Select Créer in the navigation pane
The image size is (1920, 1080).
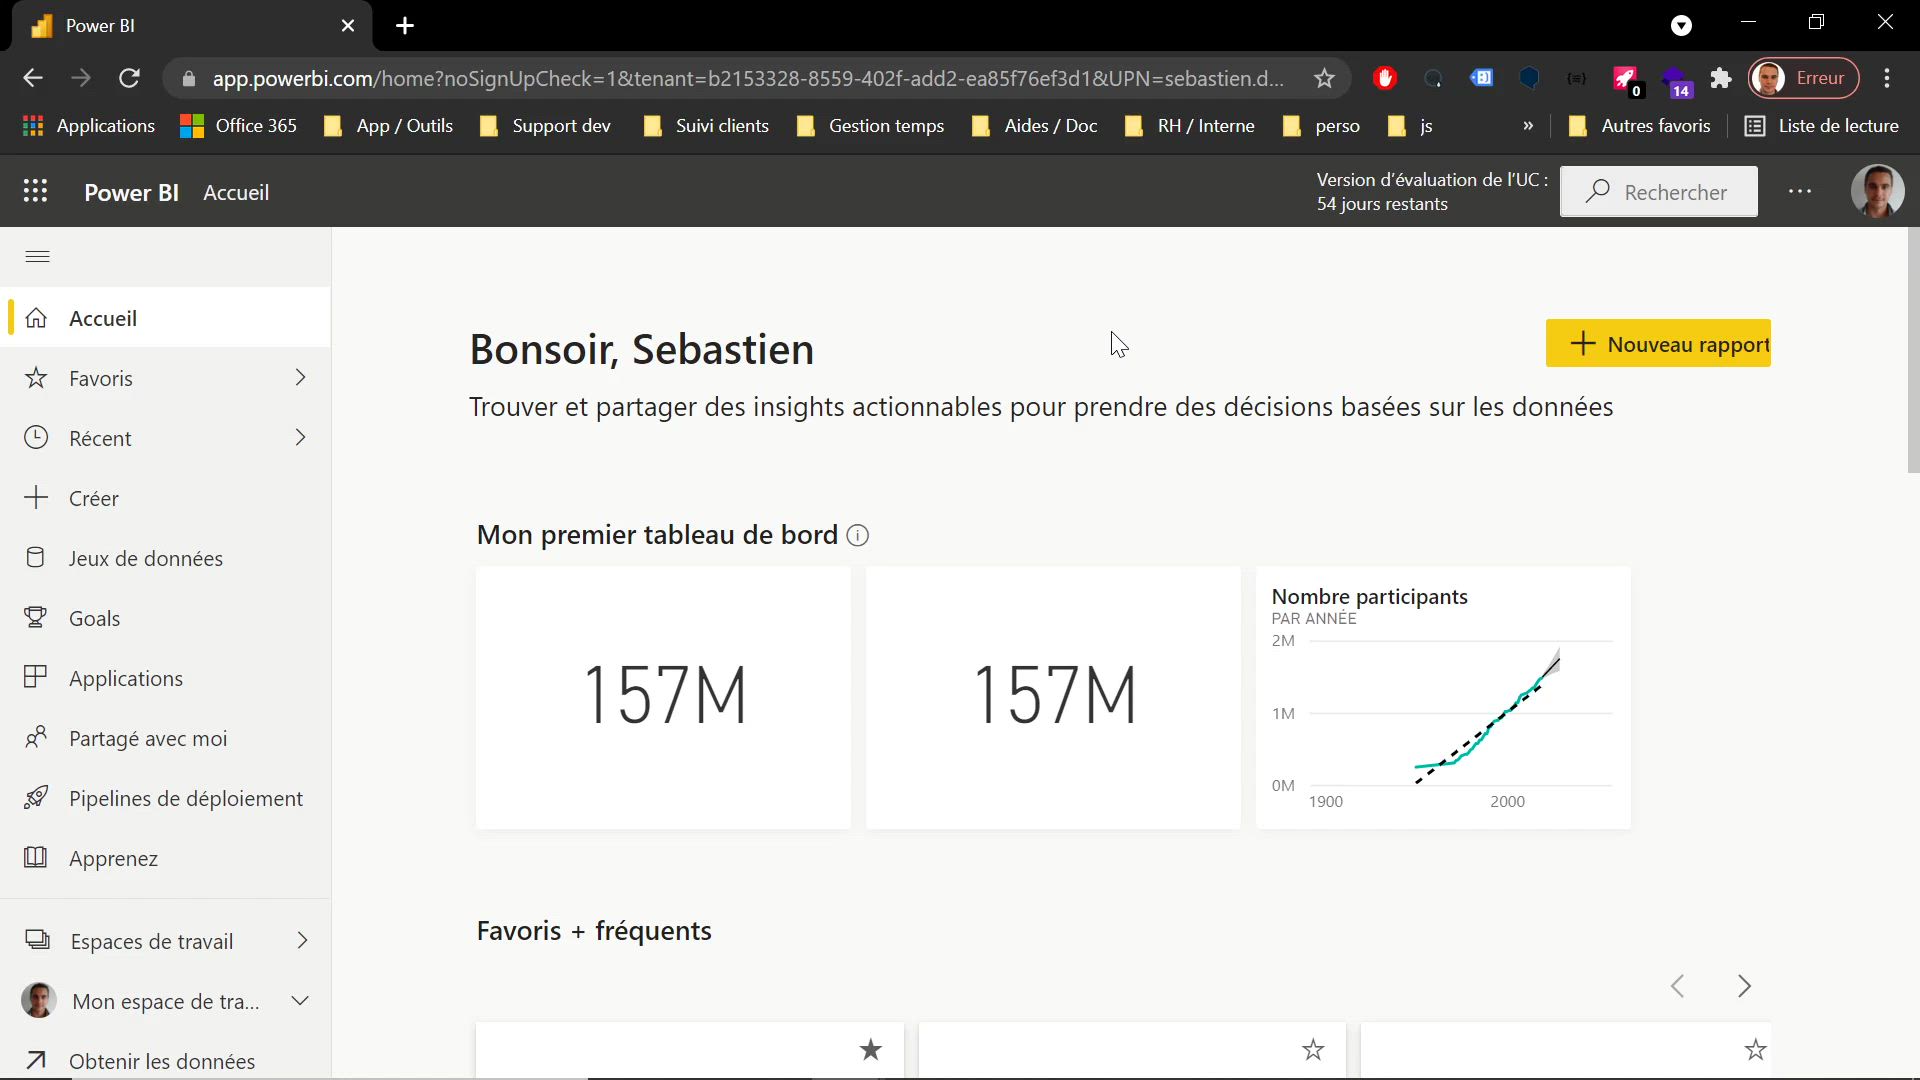tap(166, 498)
